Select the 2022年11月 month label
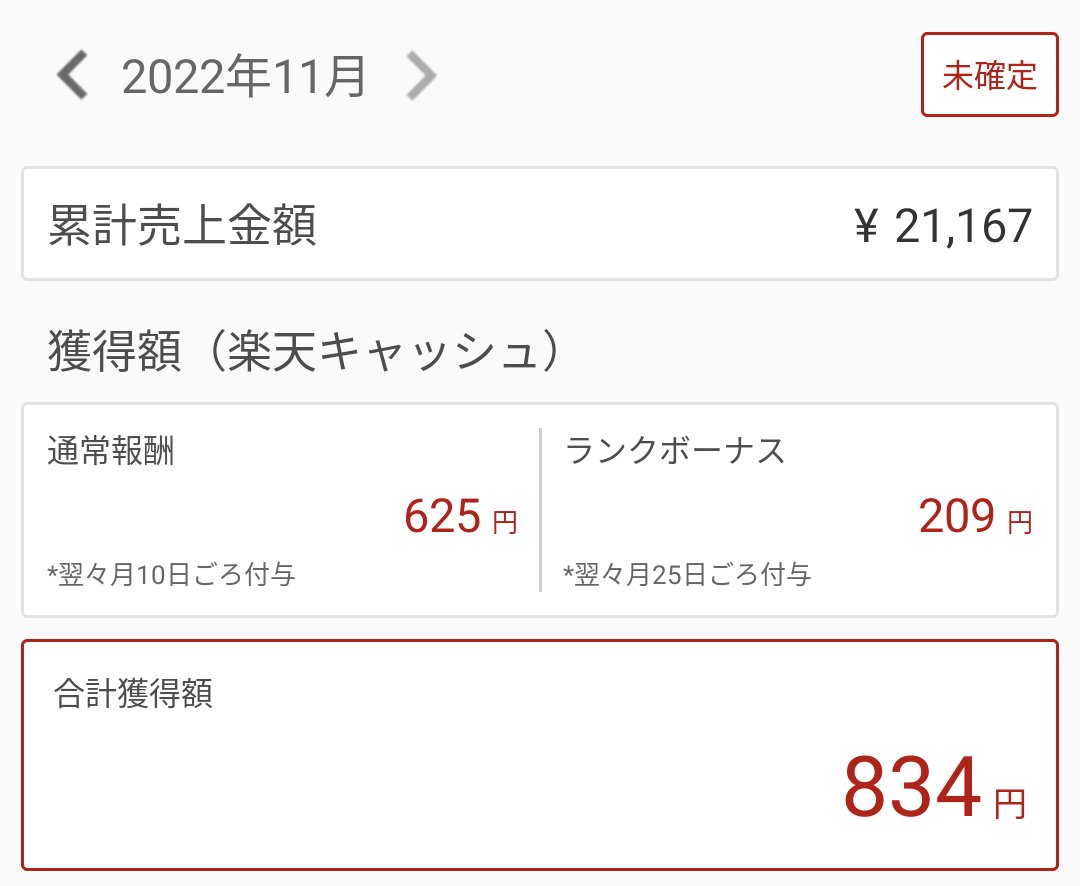The width and height of the screenshot is (1080, 886). pyautogui.click(x=244, y=76)
